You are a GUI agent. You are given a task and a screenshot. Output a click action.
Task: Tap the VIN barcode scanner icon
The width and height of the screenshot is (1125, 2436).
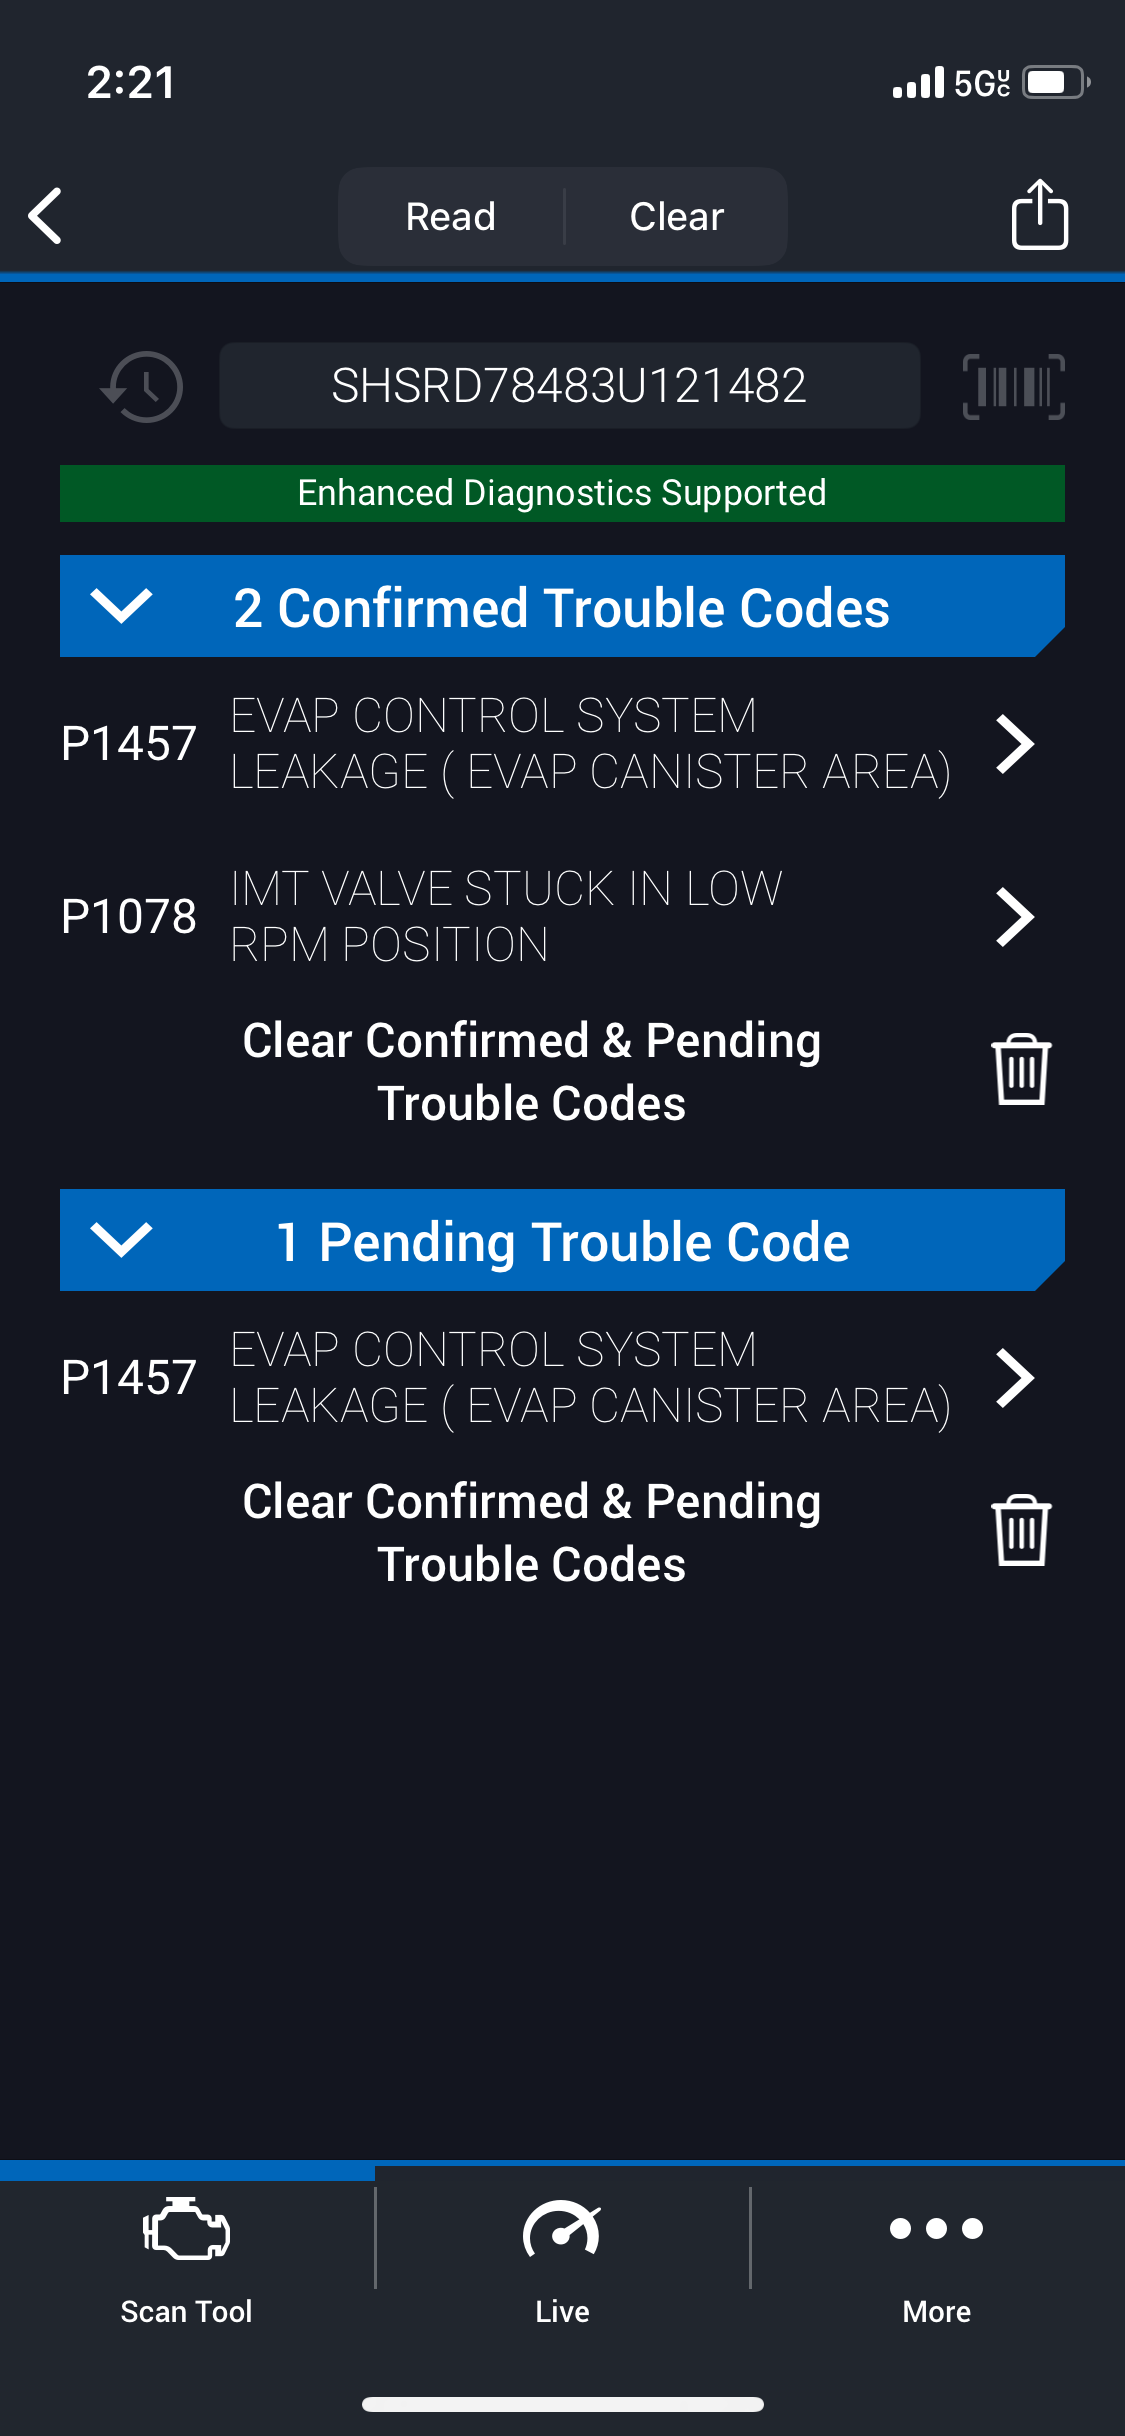(1013, 386)
